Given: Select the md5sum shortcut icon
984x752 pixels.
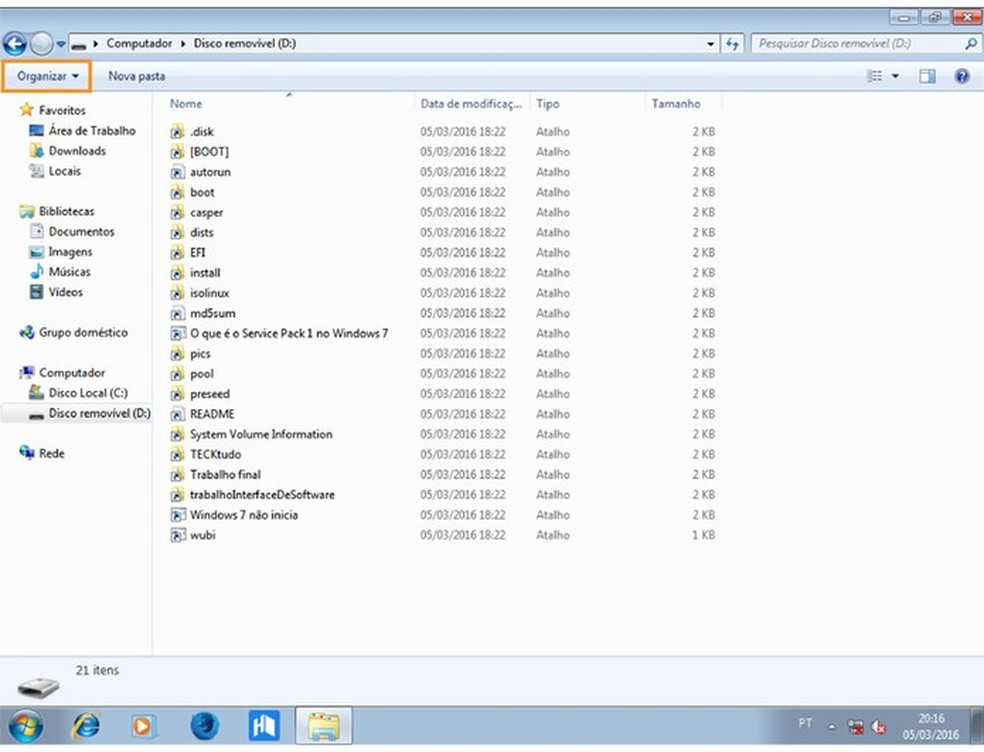Looking at the screenshot, I should pyautogui.click(x=178, y=313).
